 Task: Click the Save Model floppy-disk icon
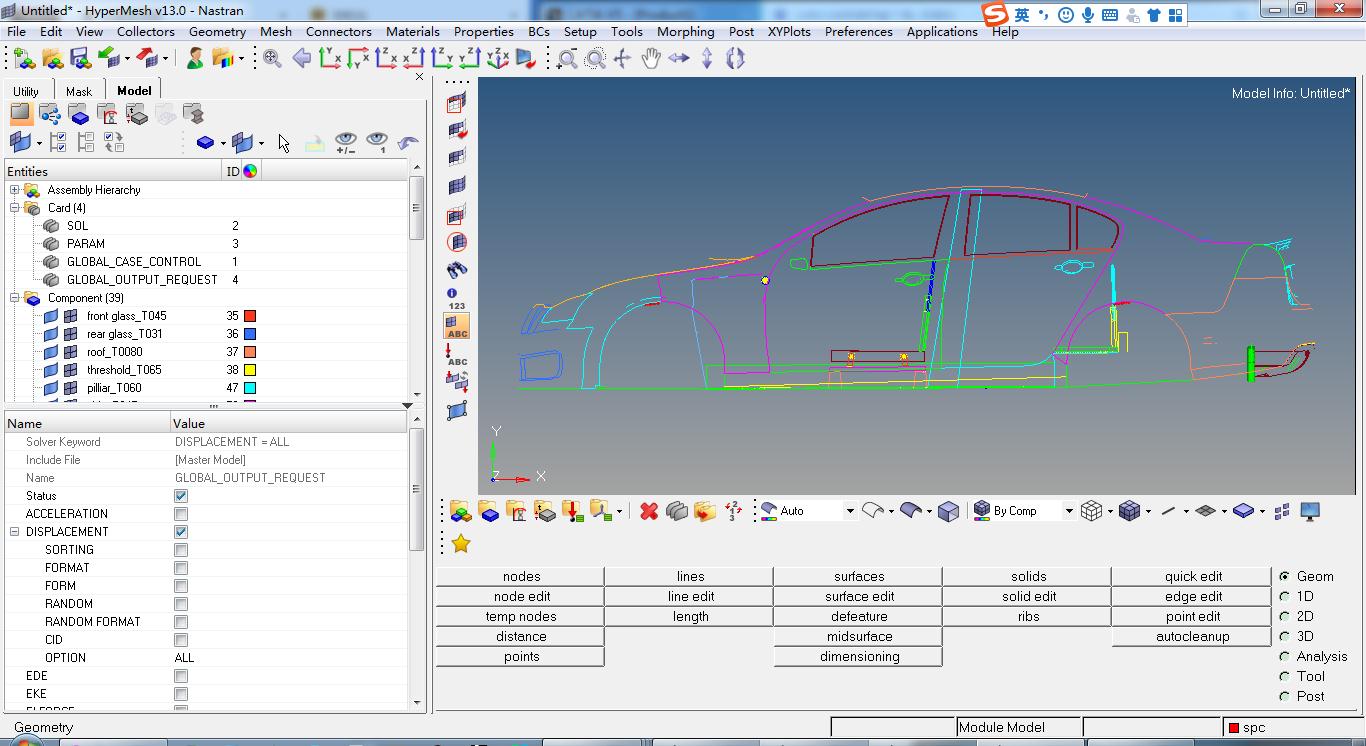pyautogui.click(x=80, y=58)
